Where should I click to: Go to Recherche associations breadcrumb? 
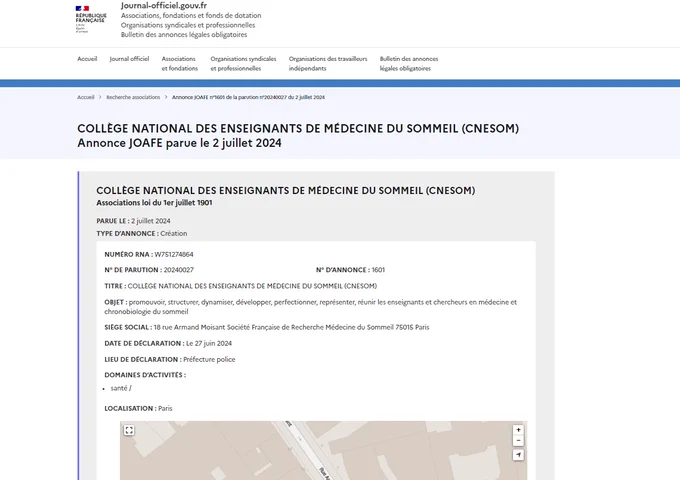tap(133, 97)
